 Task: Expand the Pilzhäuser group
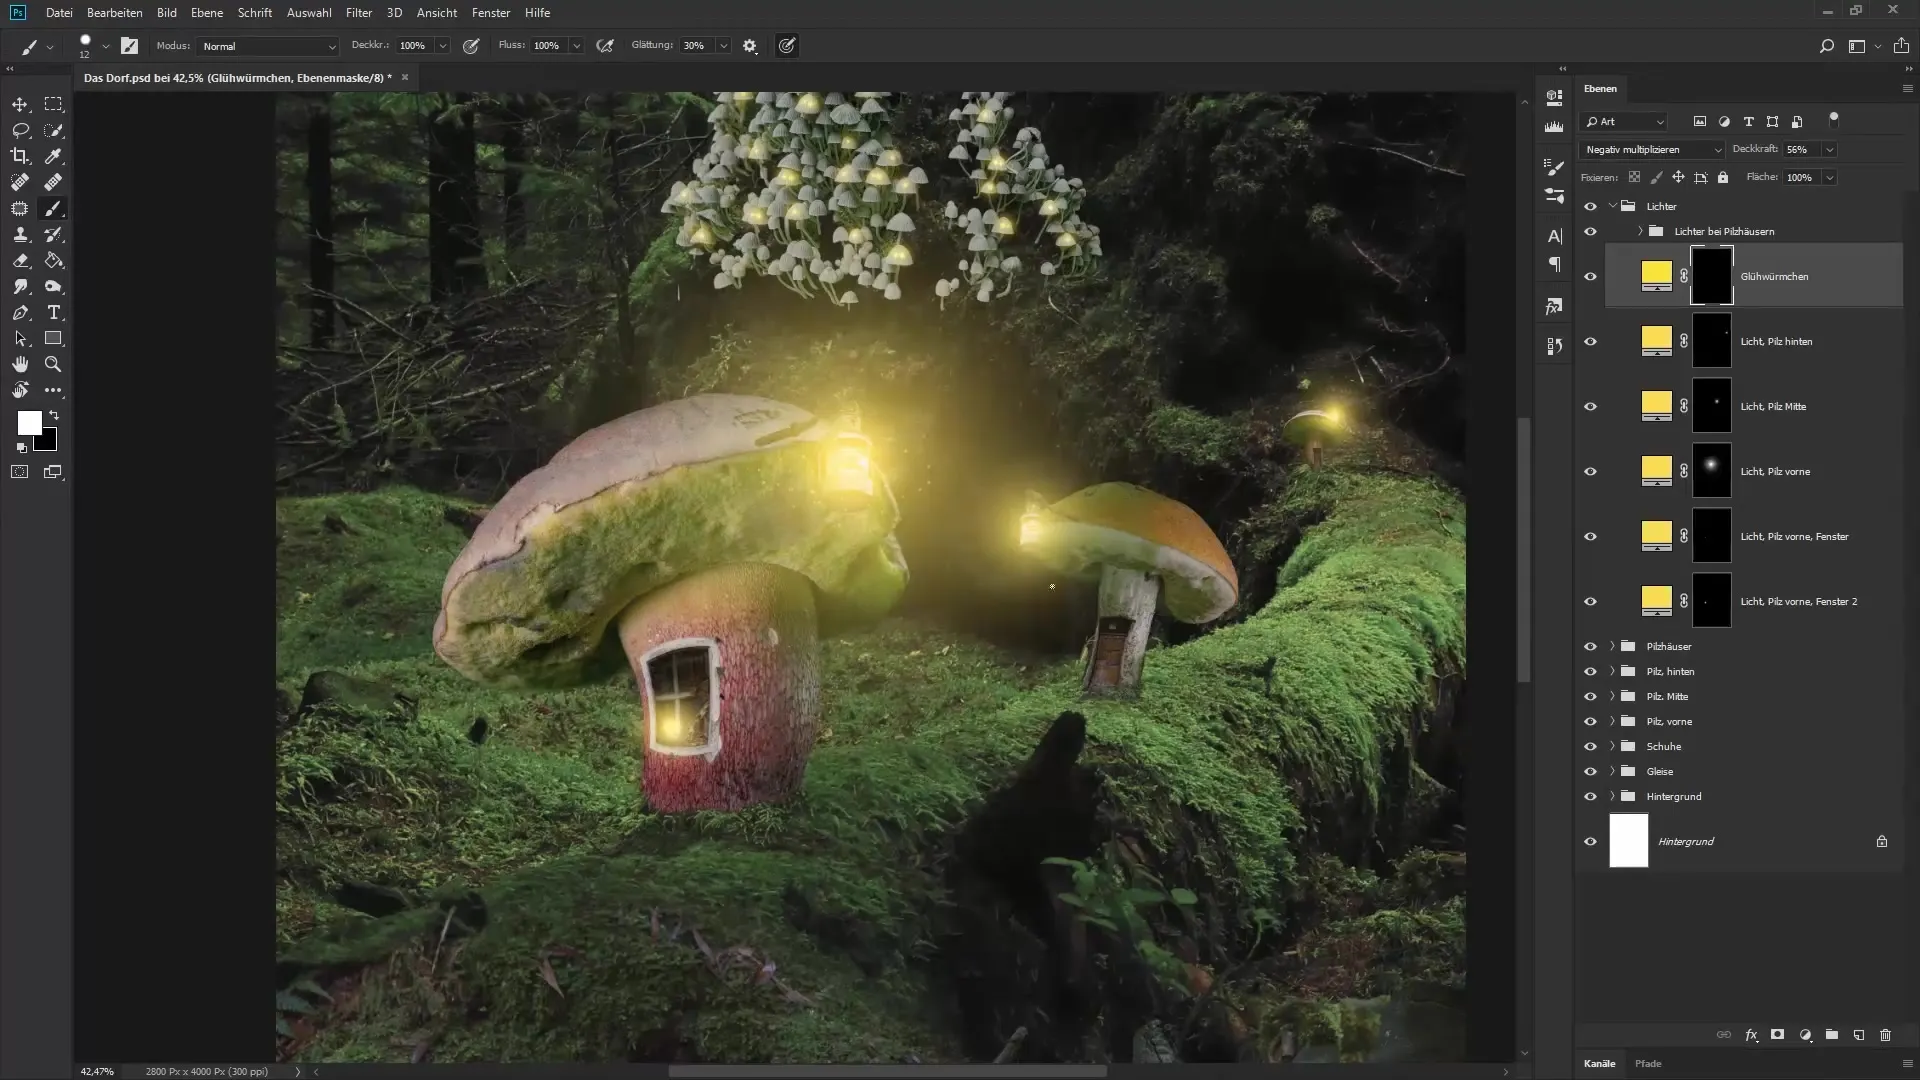coord(1612,647)
